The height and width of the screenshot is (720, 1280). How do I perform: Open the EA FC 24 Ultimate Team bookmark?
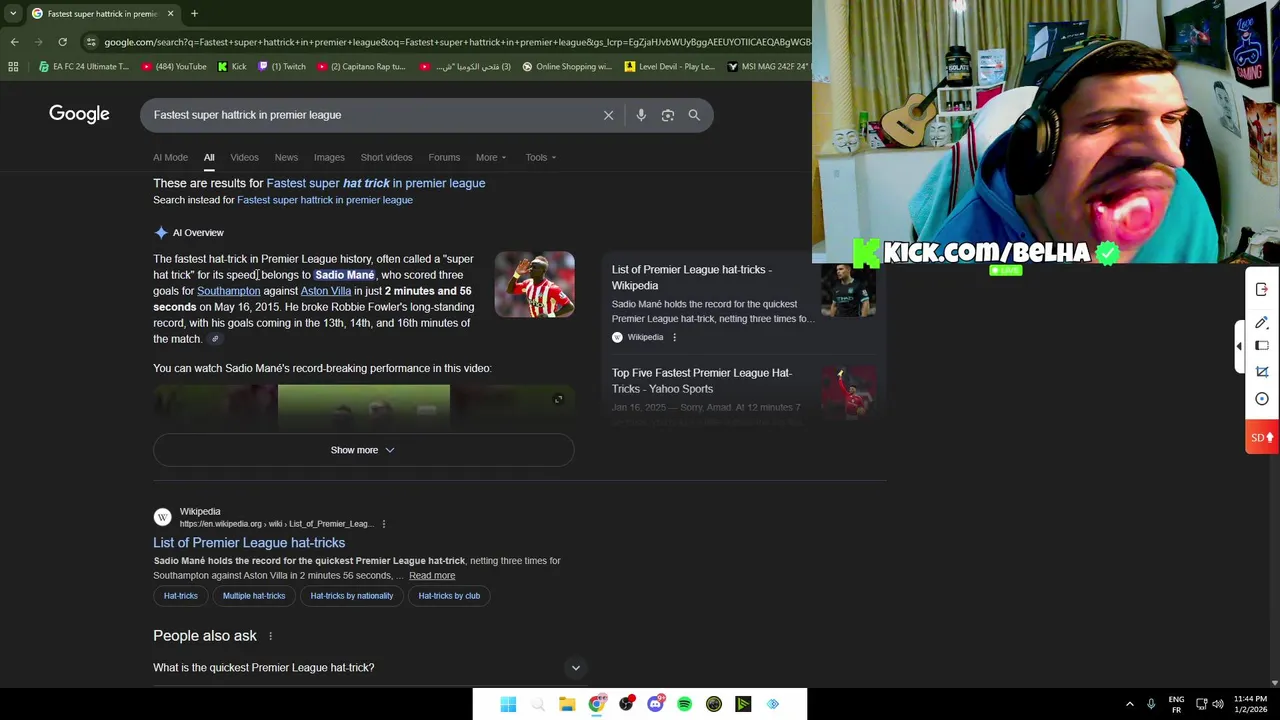[x=84, y=67]
